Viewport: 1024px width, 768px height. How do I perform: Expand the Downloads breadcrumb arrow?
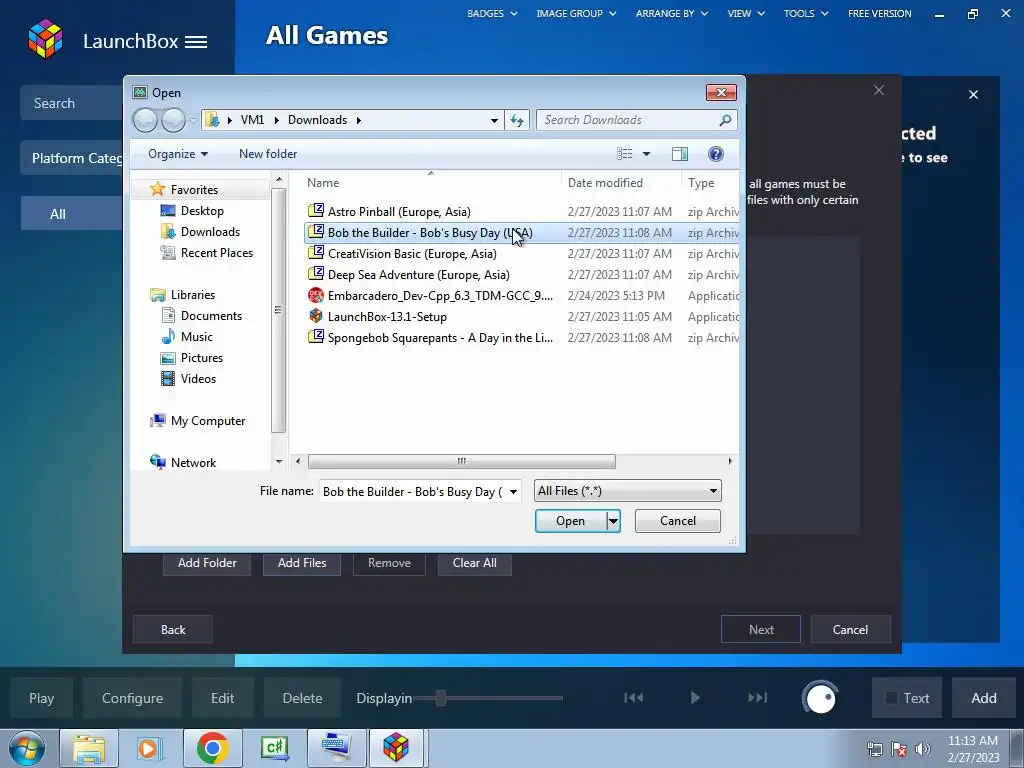click(359, 120)
